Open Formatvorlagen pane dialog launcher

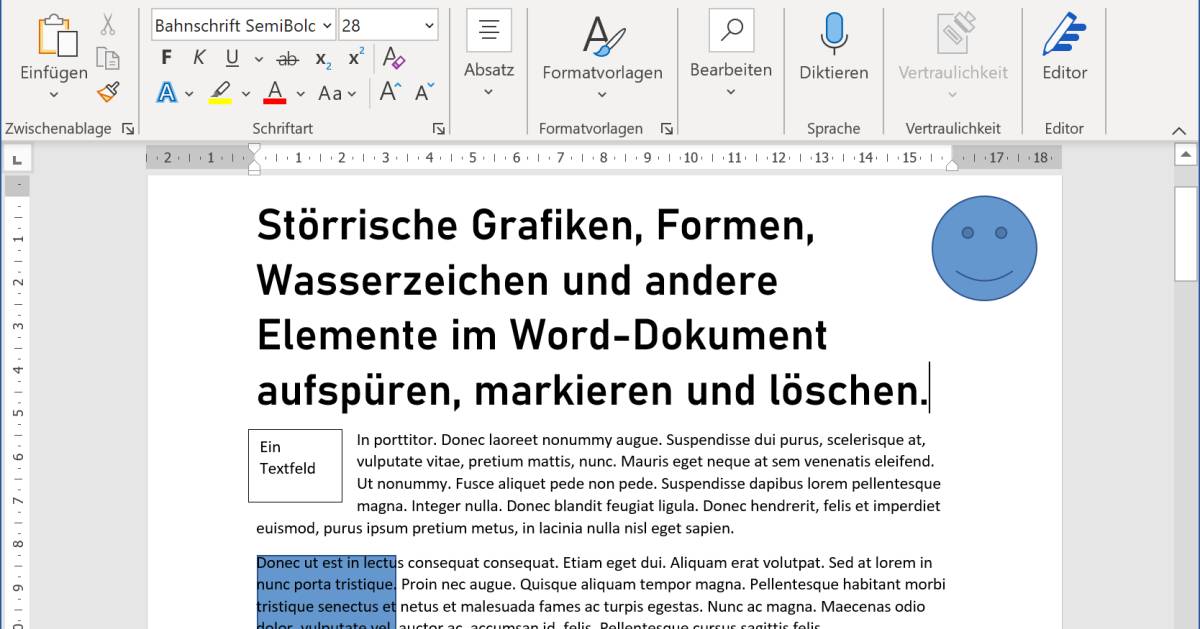[x=666, y=129]
